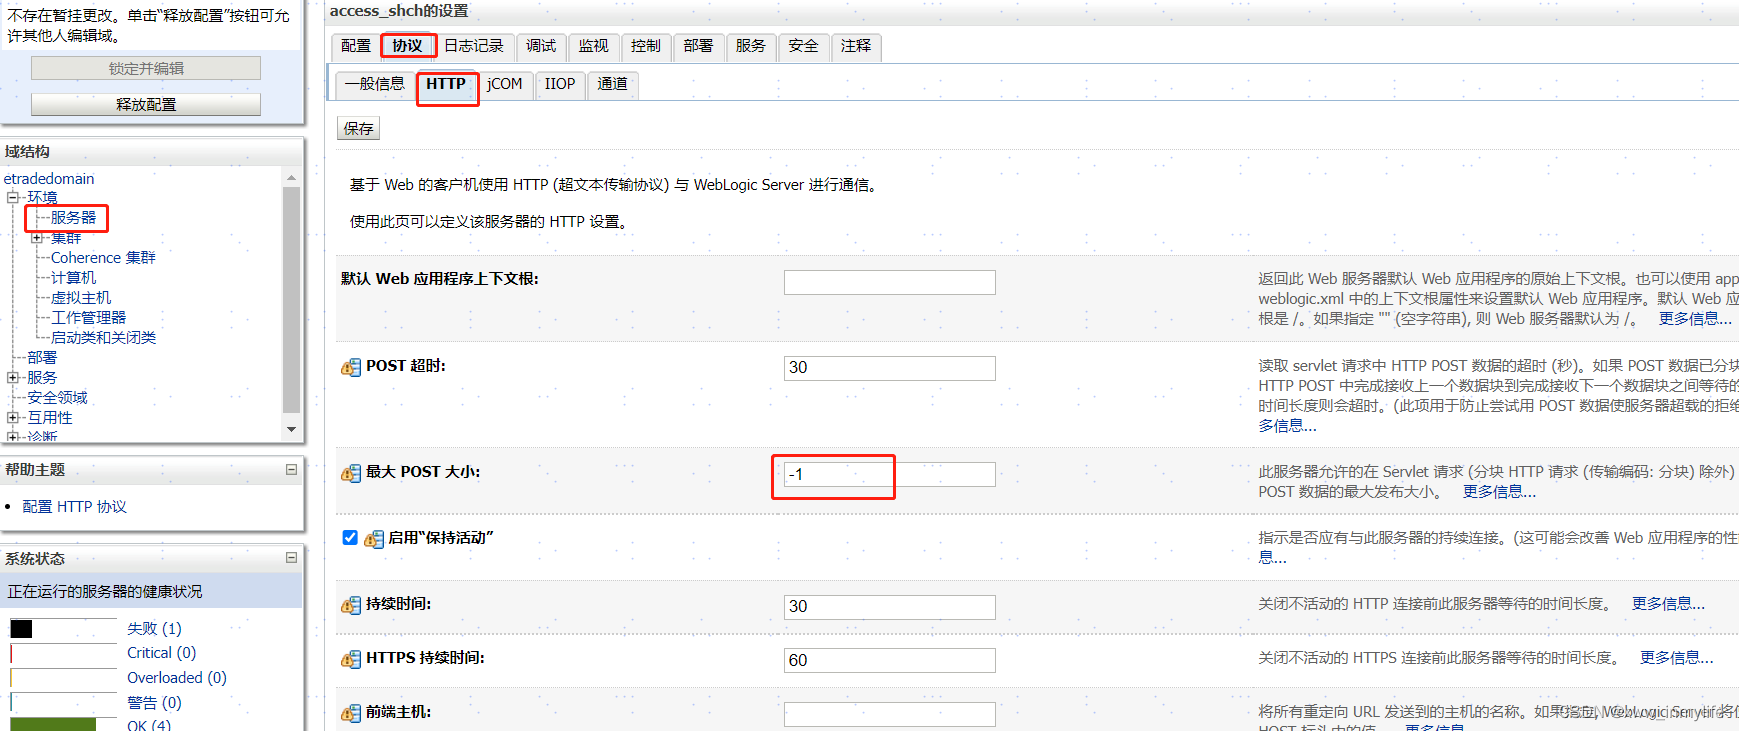This screenshot has height=731, width=1739.
Task: Click the domain tree scroll-up arrow
Action: click(291, 177)
